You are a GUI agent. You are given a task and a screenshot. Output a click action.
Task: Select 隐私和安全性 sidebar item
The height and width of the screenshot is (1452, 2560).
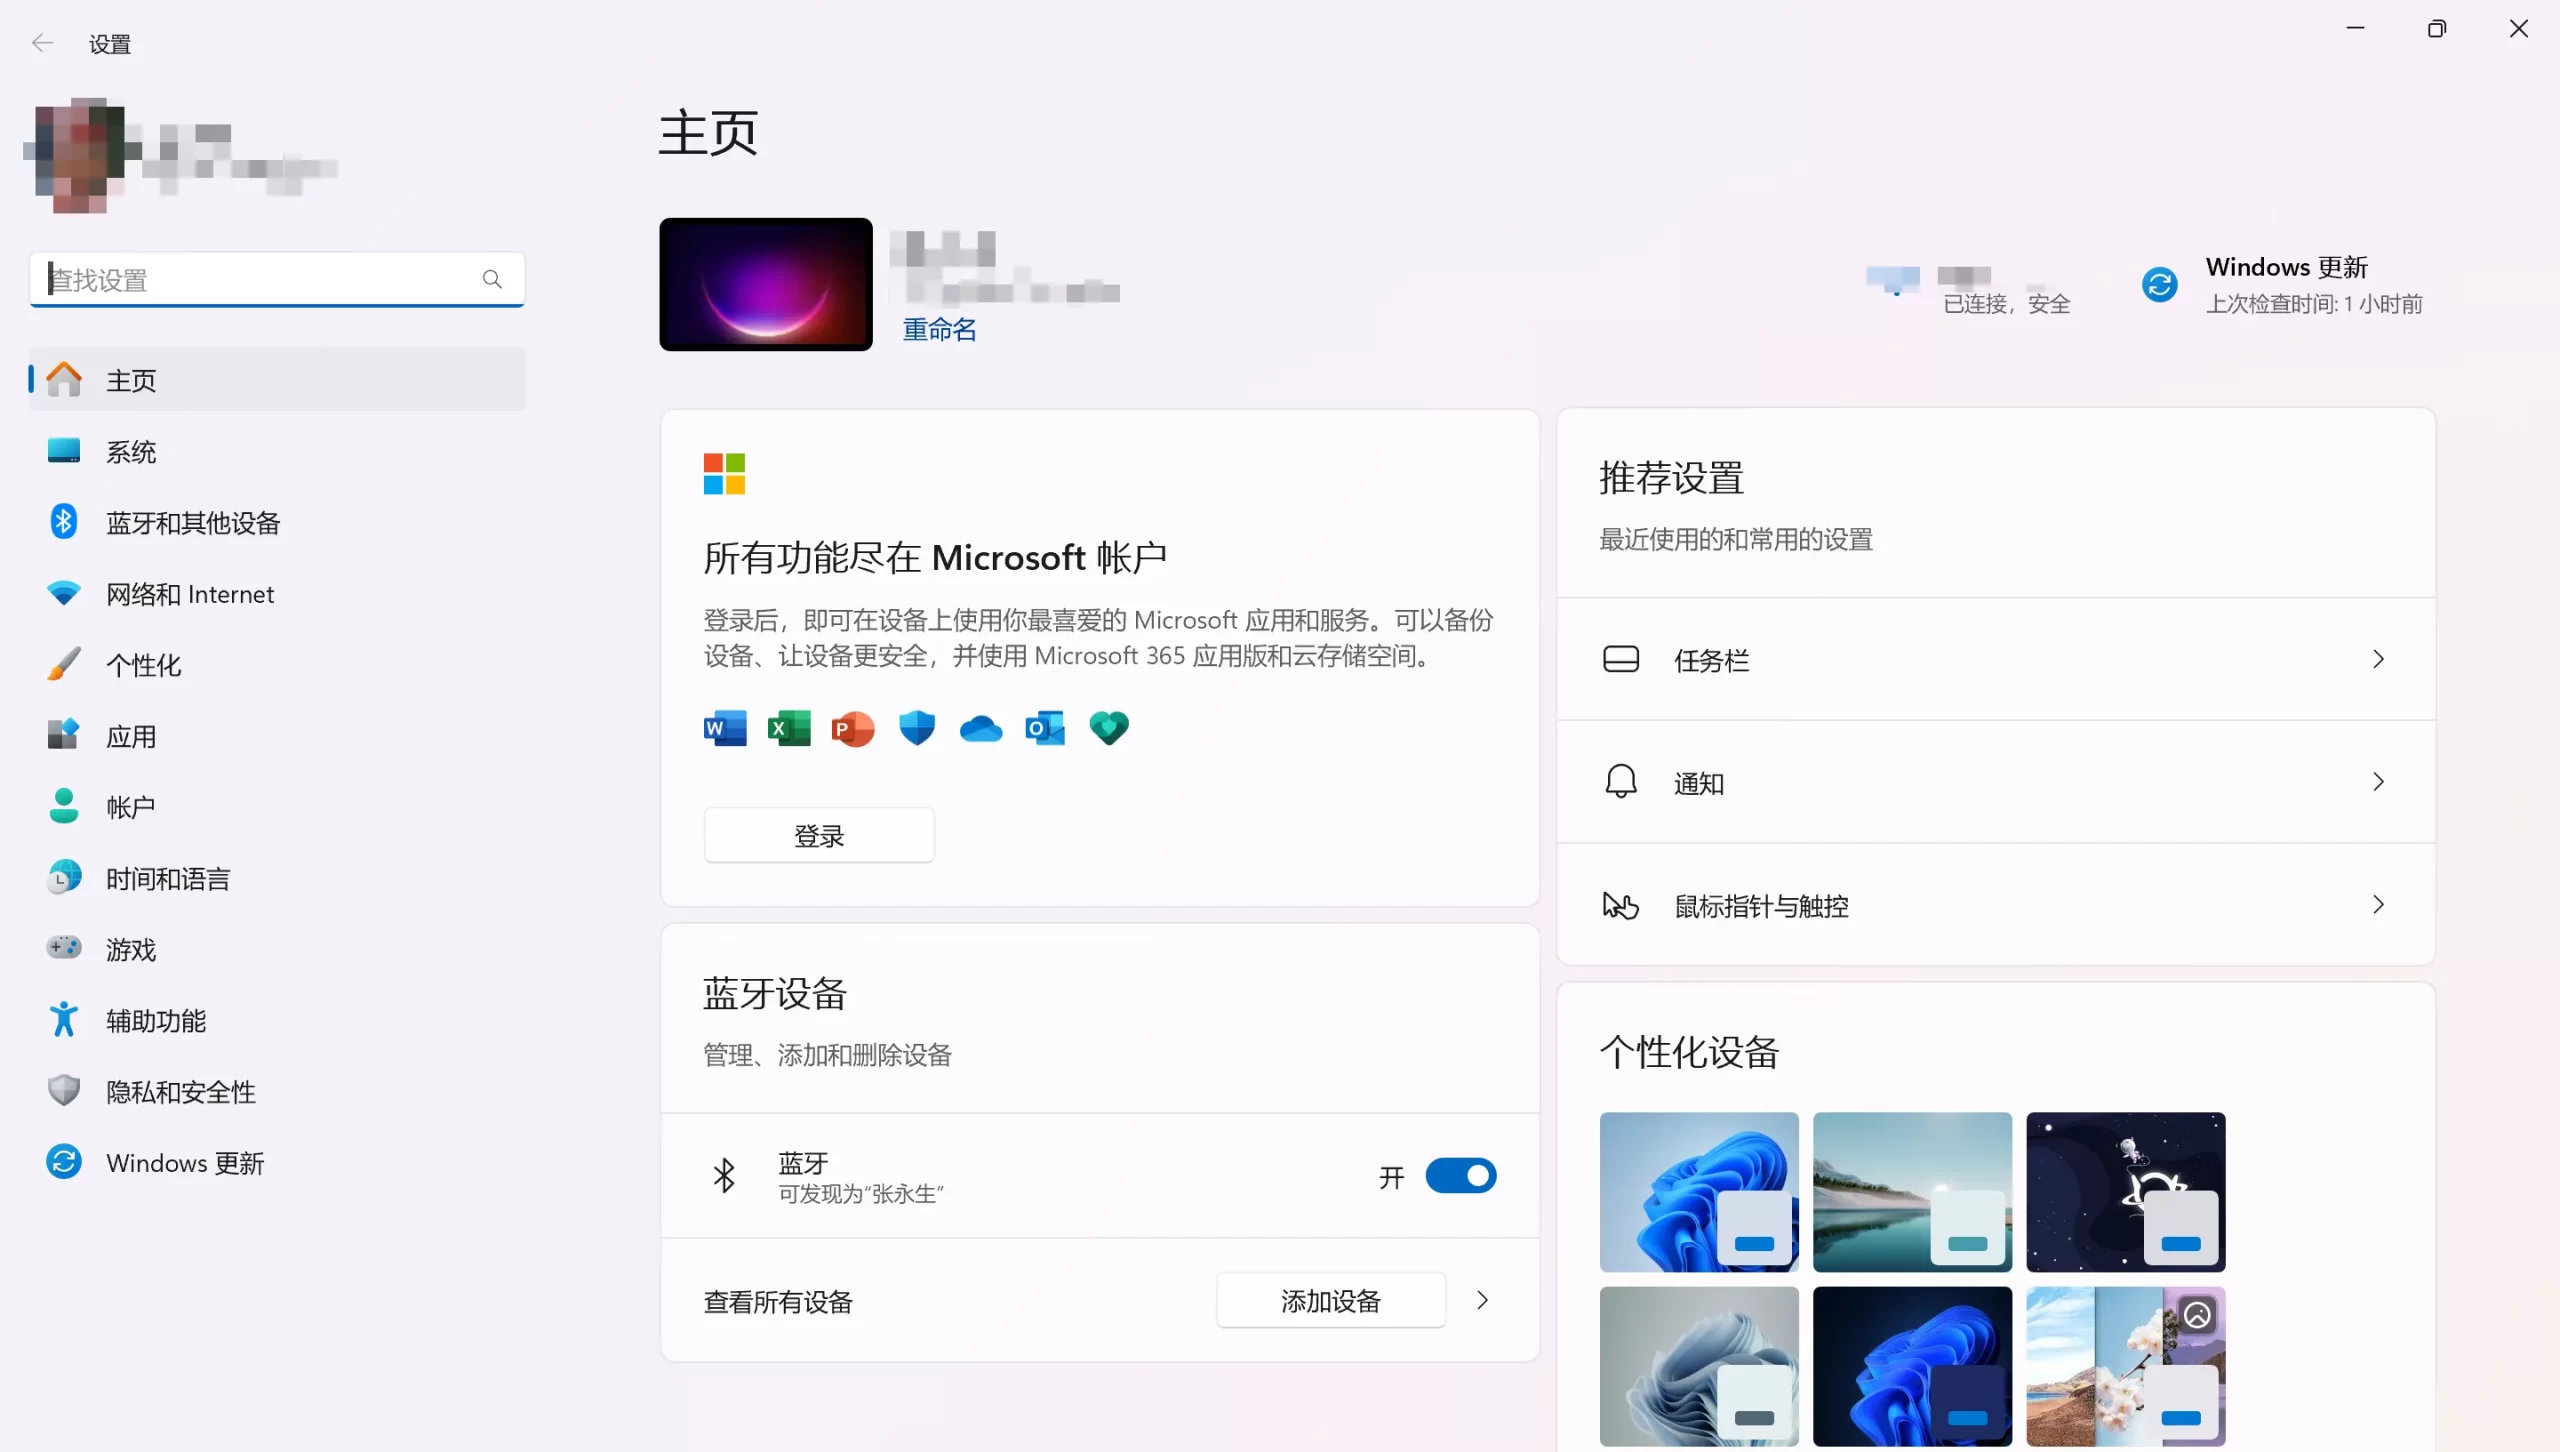point(181,1092)
